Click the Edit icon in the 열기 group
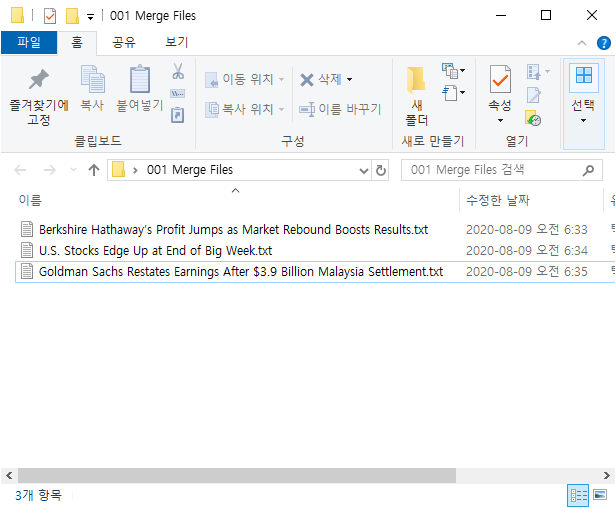The height and width of the screenshot is (508, 616). pyautogui.click(x=534, y=95)
